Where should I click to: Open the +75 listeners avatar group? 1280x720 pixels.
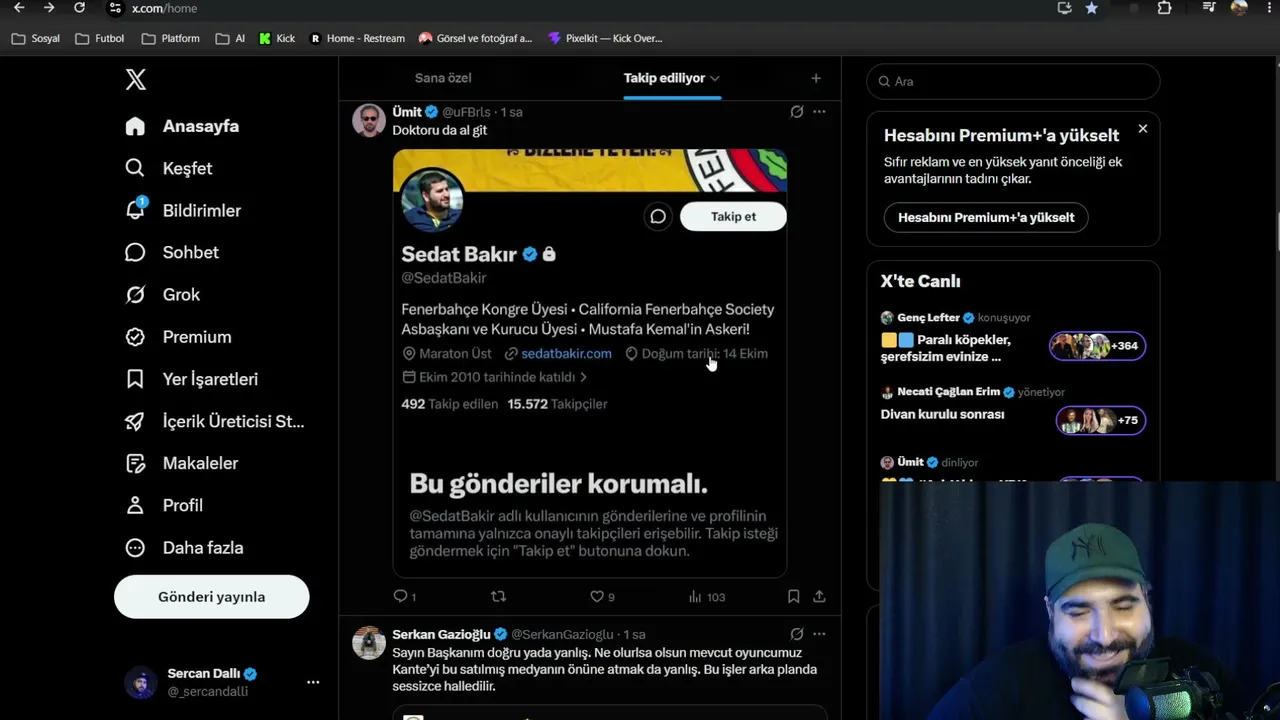(x=1101, y=420)
